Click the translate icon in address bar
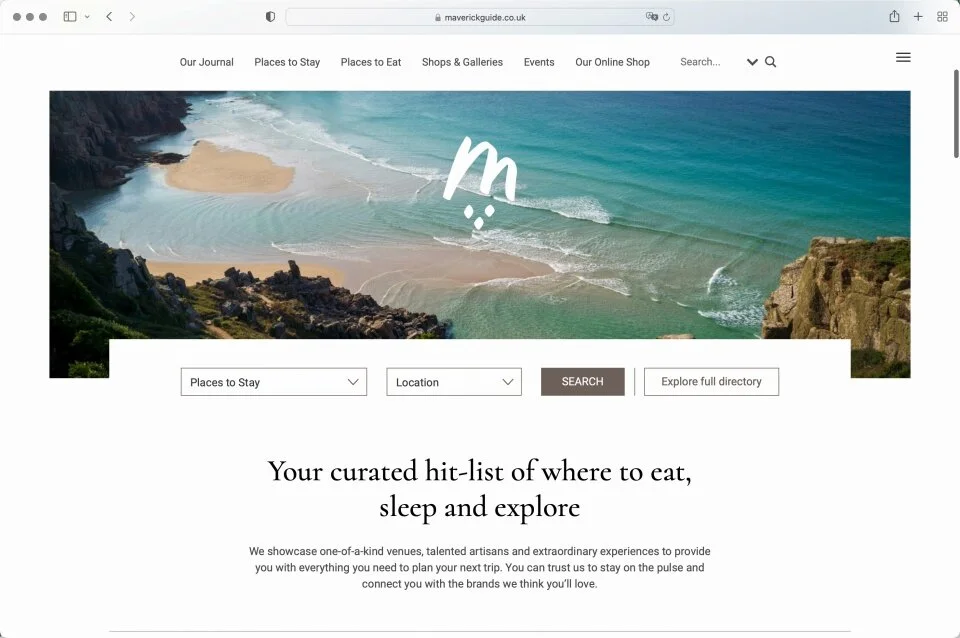 651,17
